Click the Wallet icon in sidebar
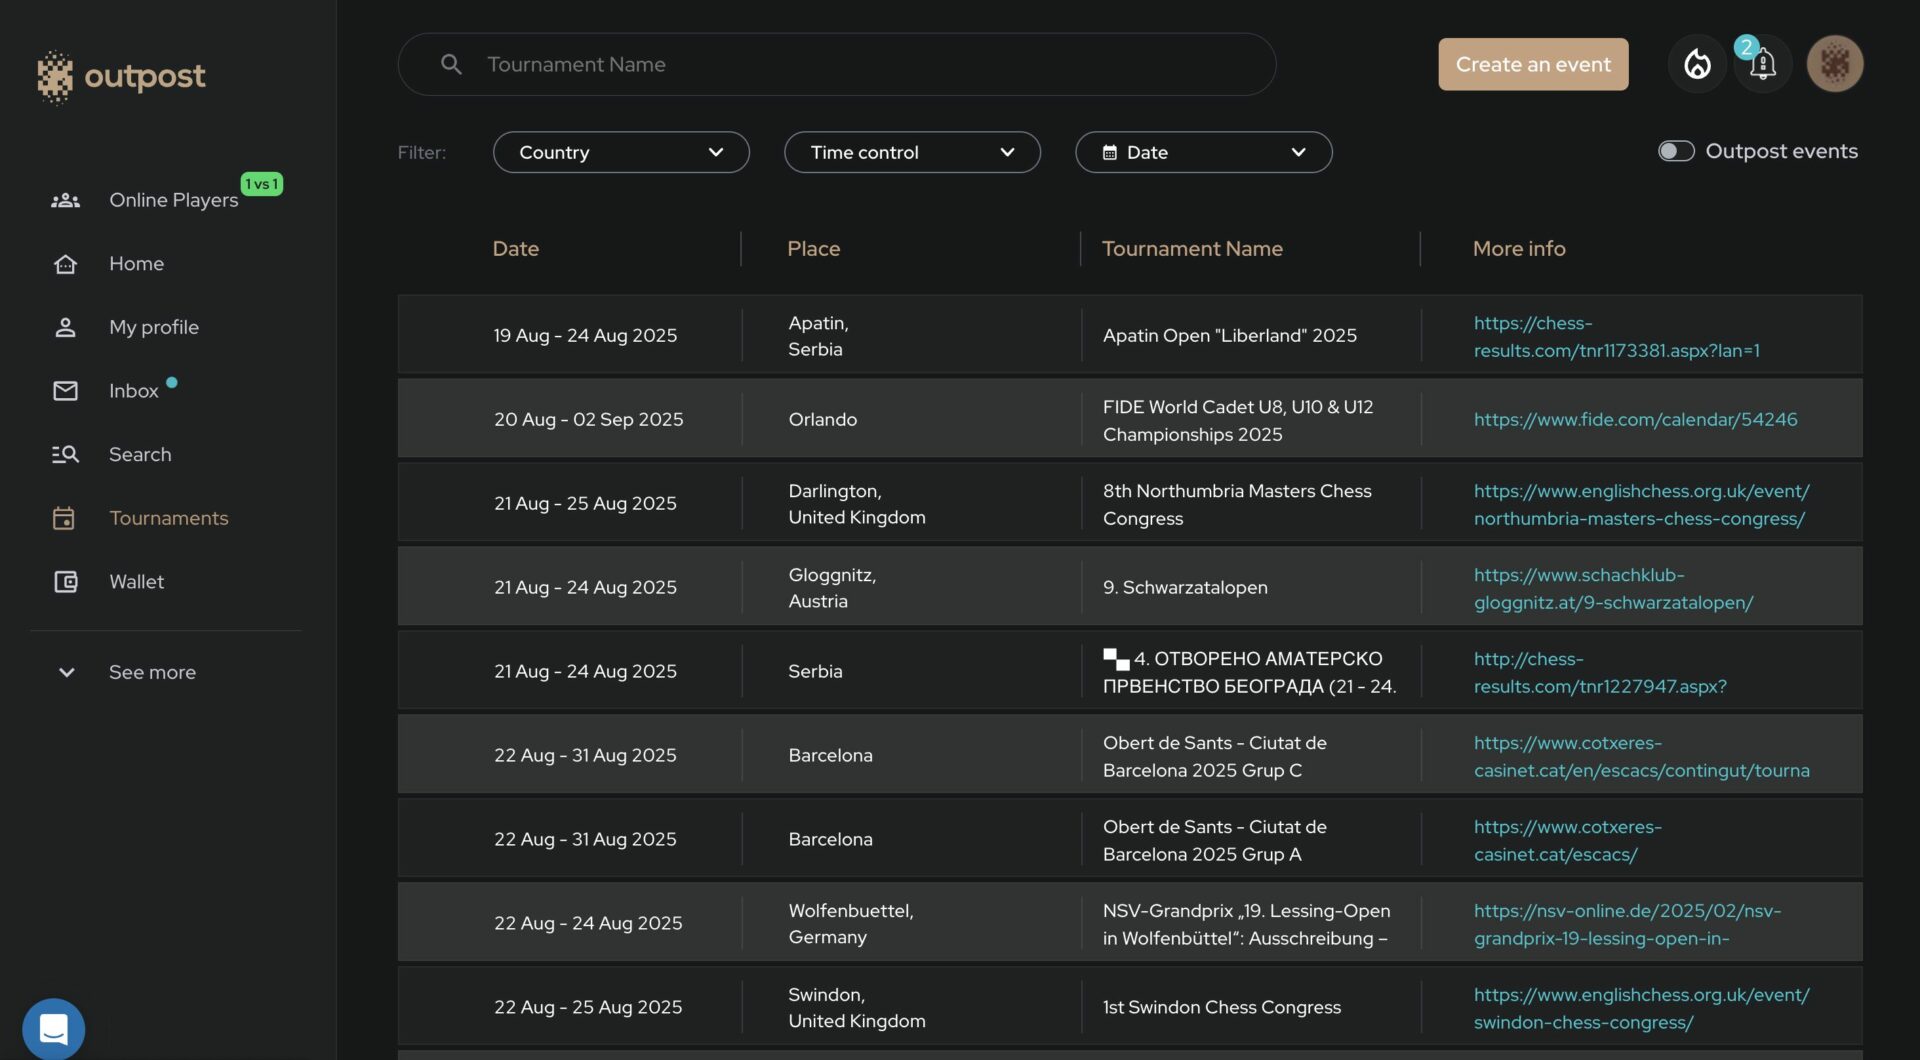The width and height of the screenshot is (1920, 1060). 65,582
